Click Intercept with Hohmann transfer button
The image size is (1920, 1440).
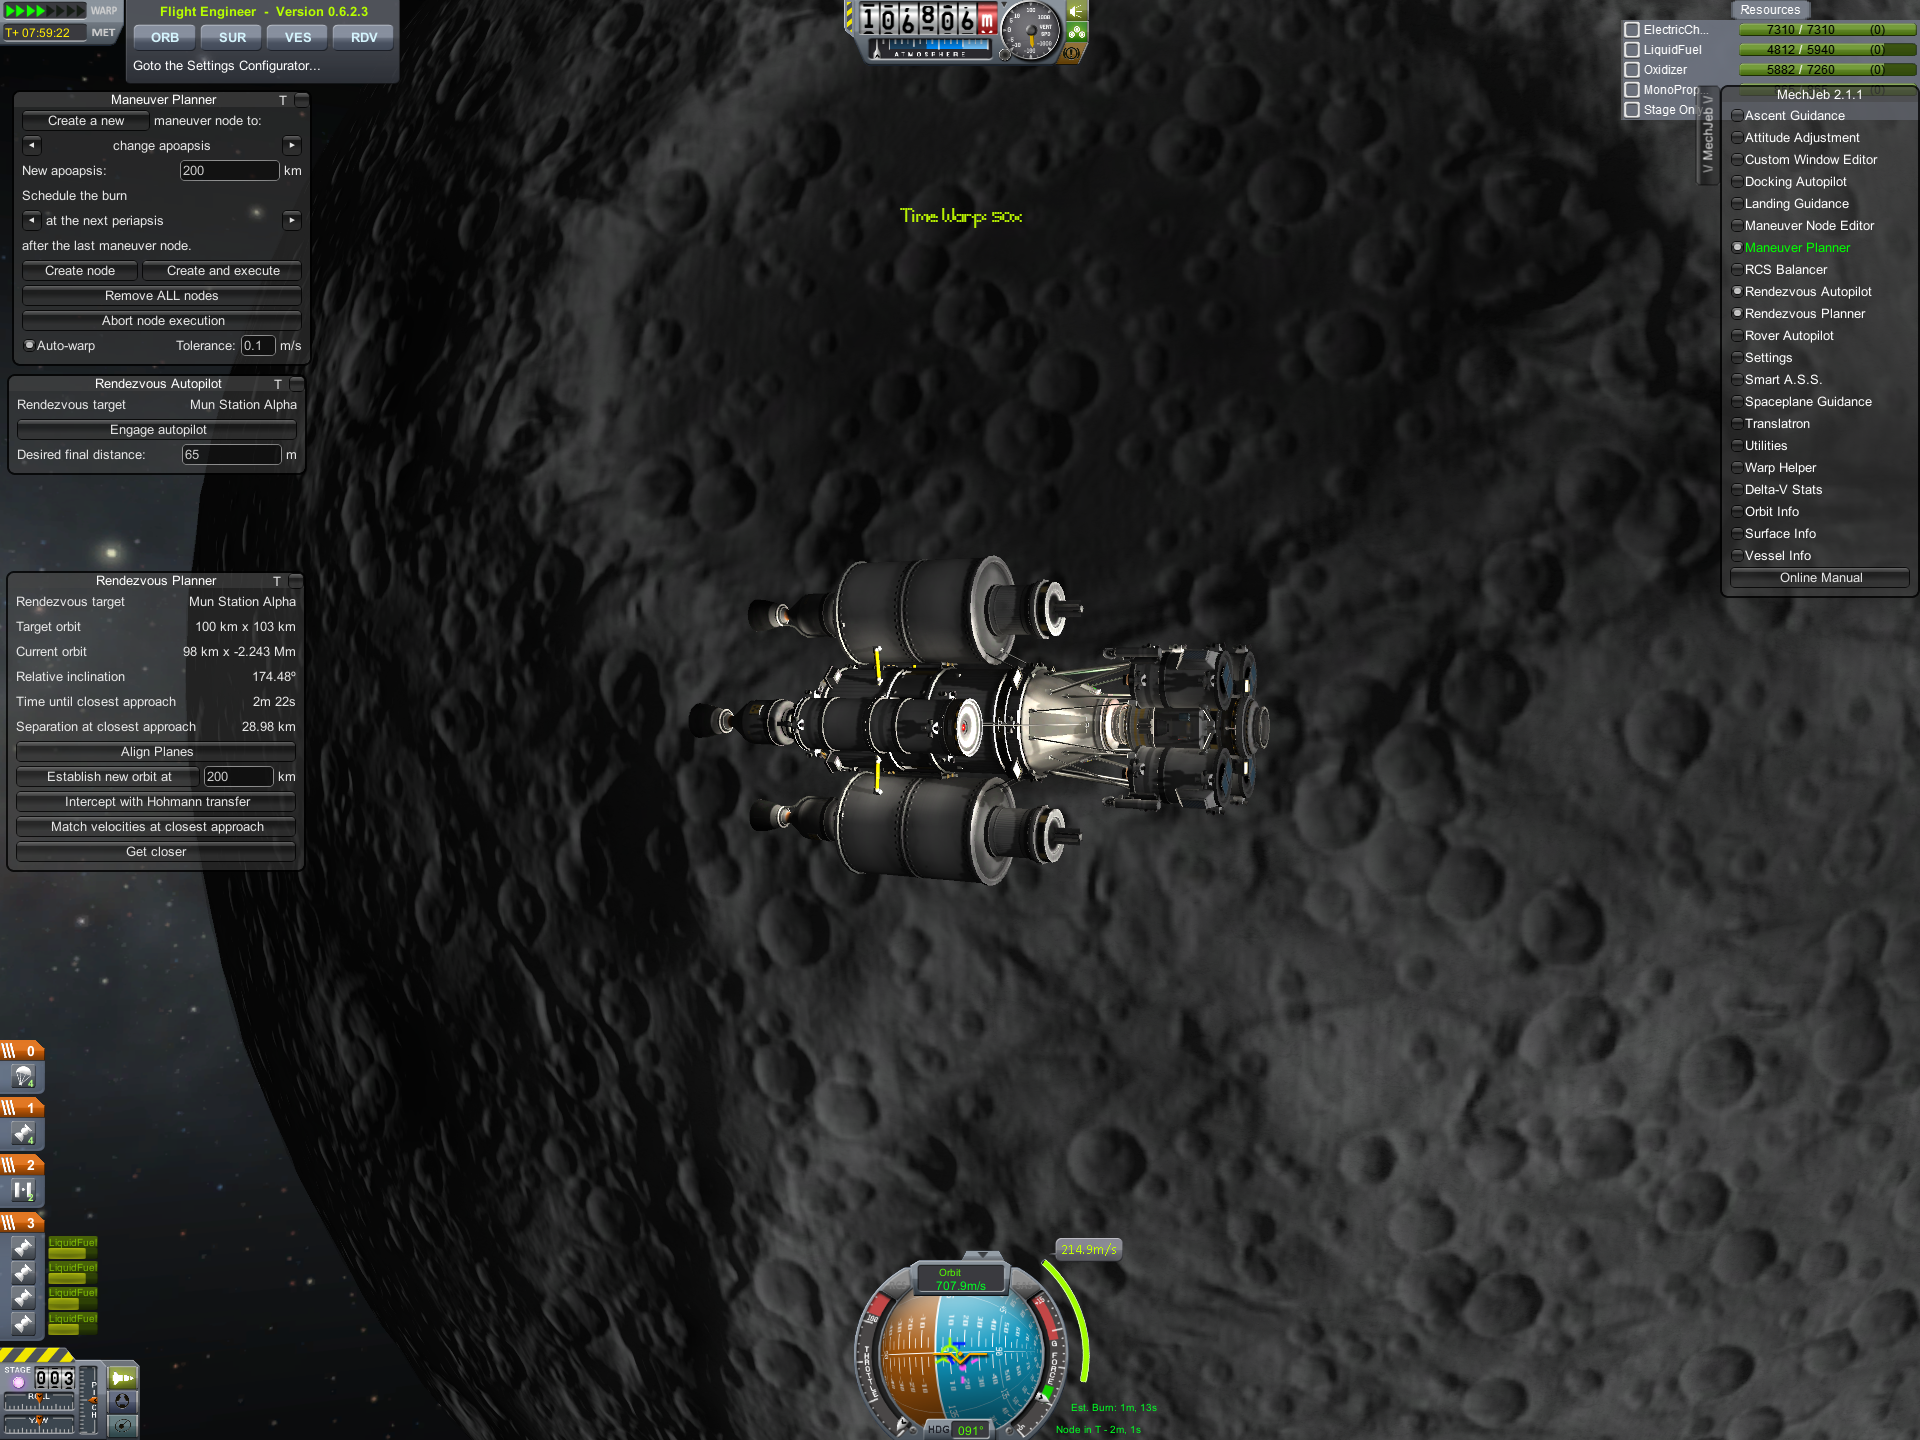click(x=156, y=802)
